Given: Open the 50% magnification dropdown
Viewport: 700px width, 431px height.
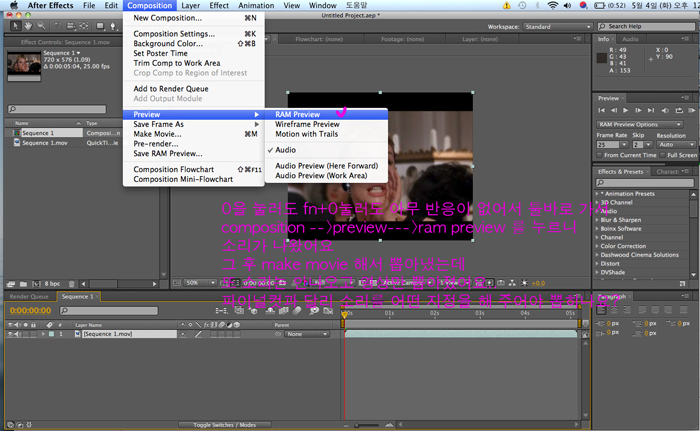Looking at the screenshot, I should [x=200, y=283].
